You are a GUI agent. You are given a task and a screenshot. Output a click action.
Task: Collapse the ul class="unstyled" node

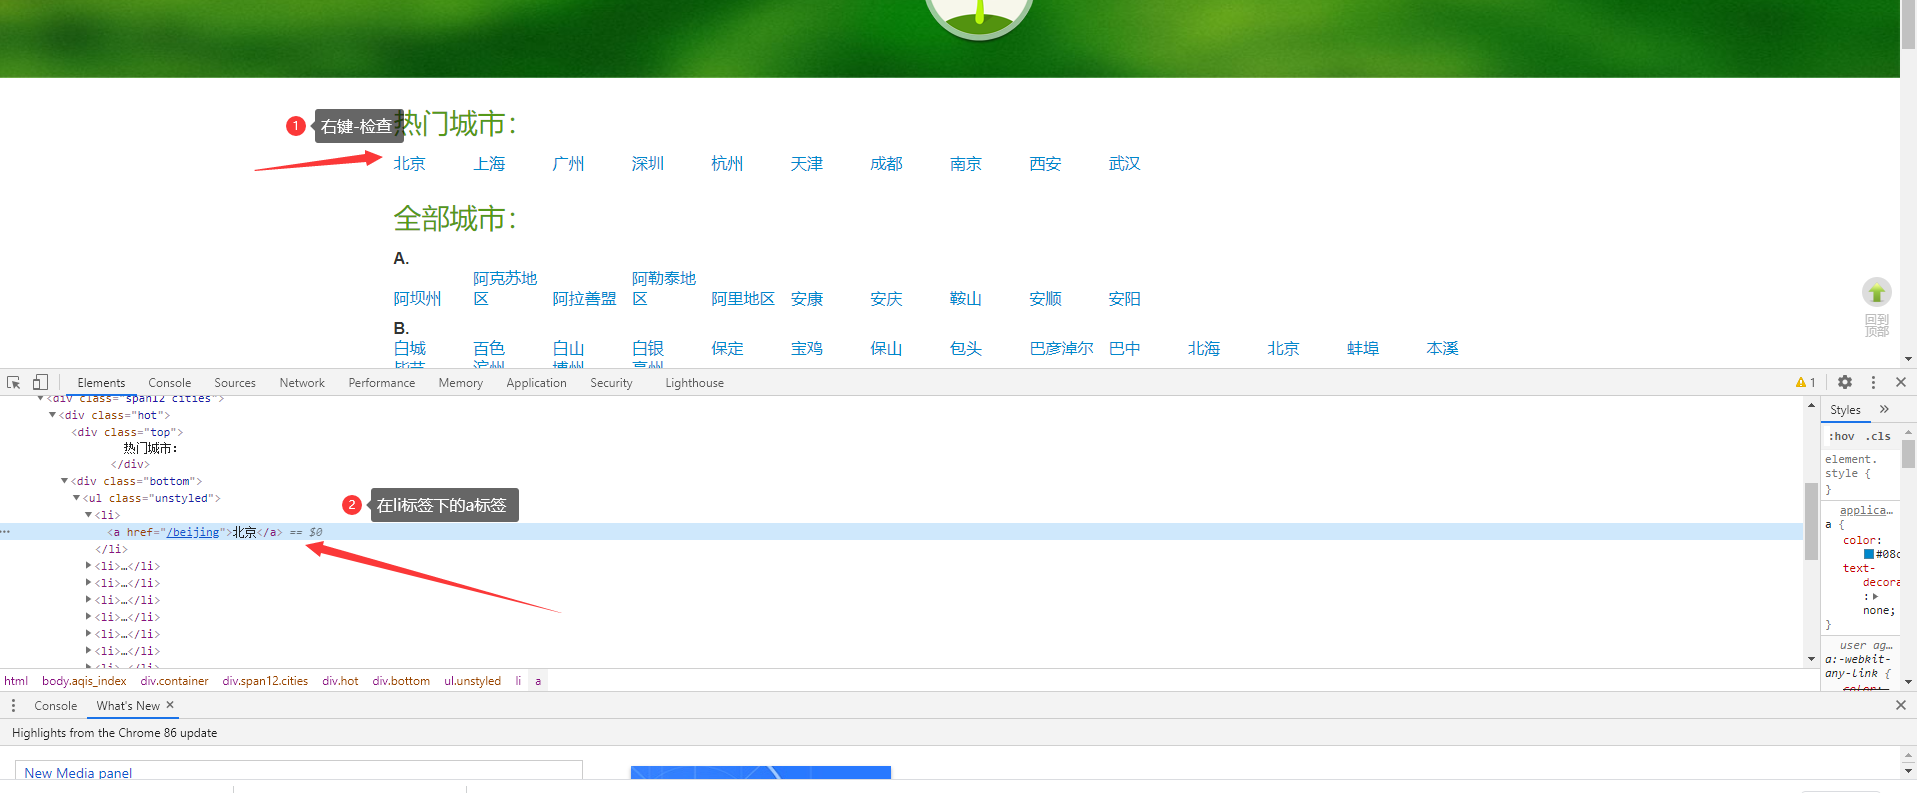[77, 498]
